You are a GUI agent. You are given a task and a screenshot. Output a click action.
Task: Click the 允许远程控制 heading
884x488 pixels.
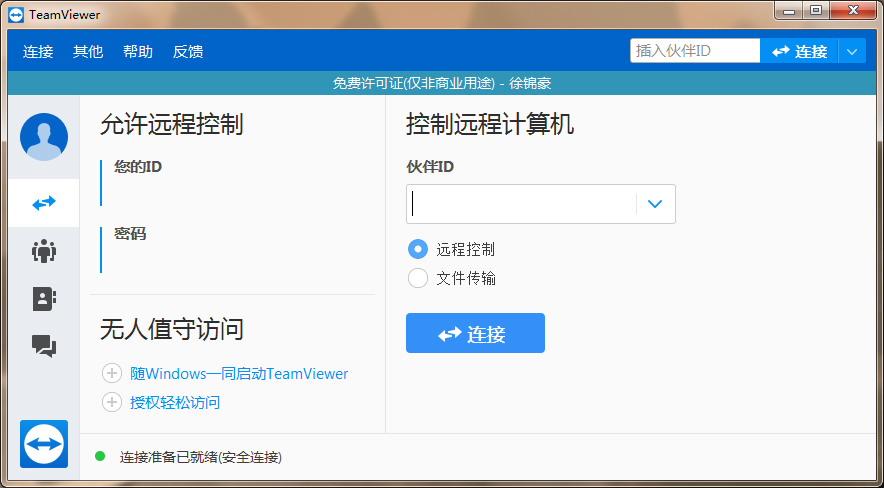coord(171,125)
